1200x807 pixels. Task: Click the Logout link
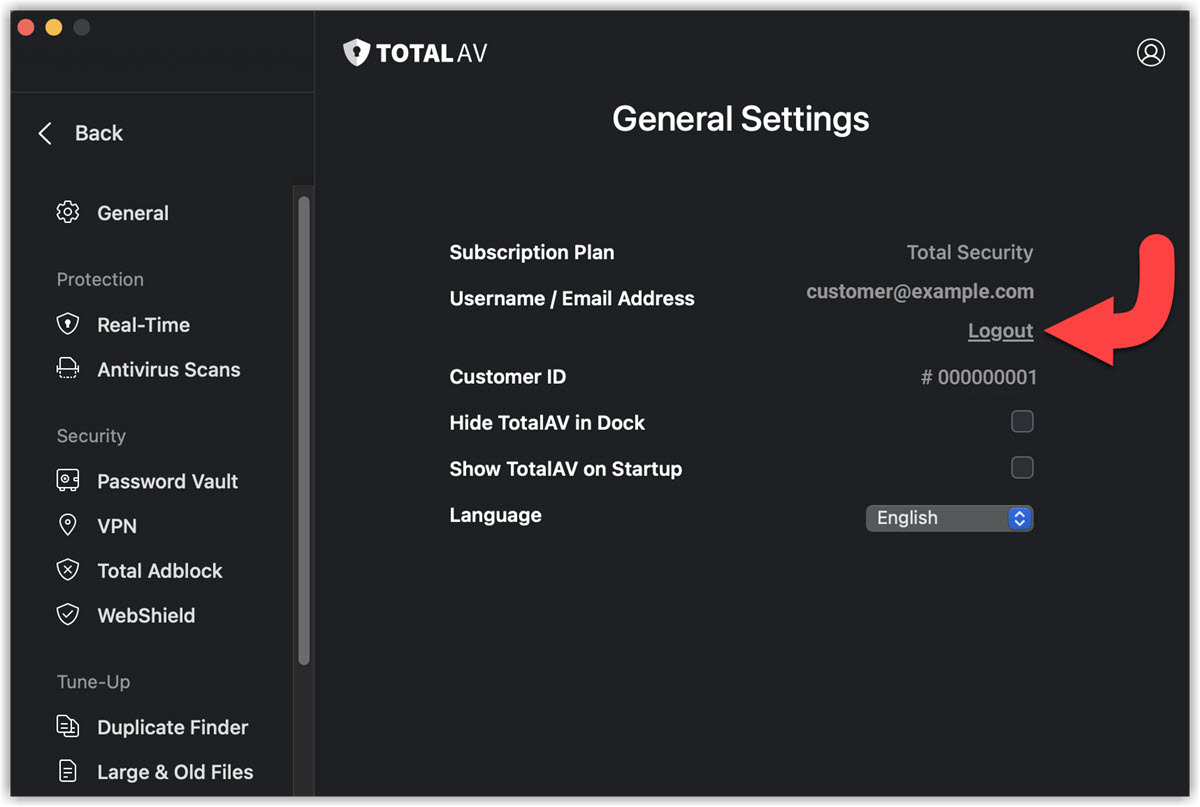pos(1000,331)
